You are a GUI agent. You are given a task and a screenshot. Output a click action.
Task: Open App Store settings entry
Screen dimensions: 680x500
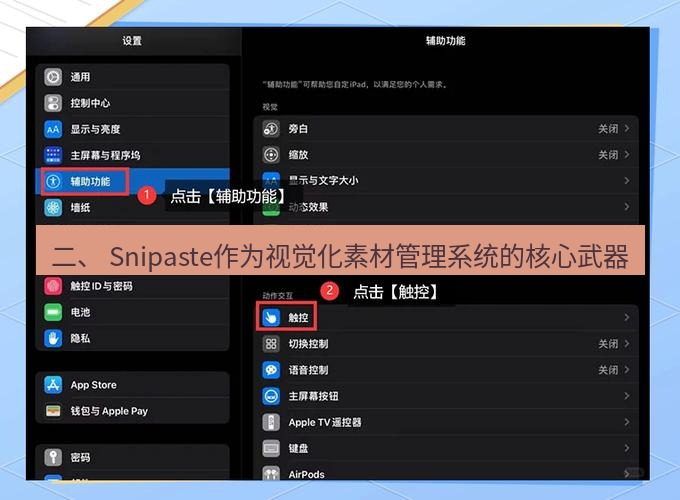point(133,385)
